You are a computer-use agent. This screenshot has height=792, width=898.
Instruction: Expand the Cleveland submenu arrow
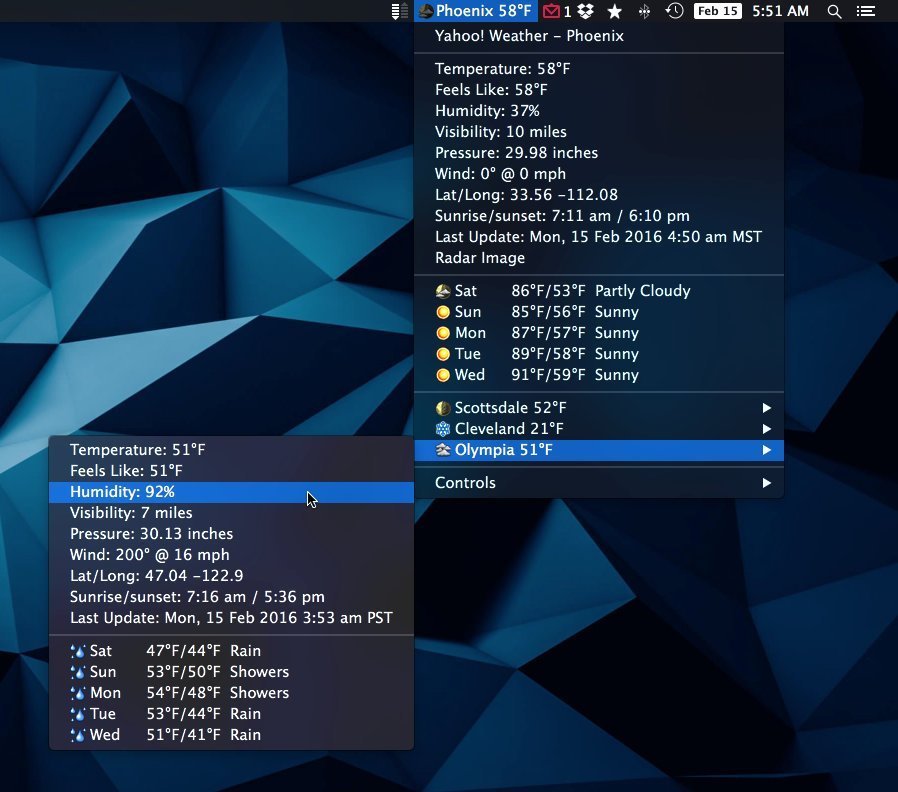(767, 429)
